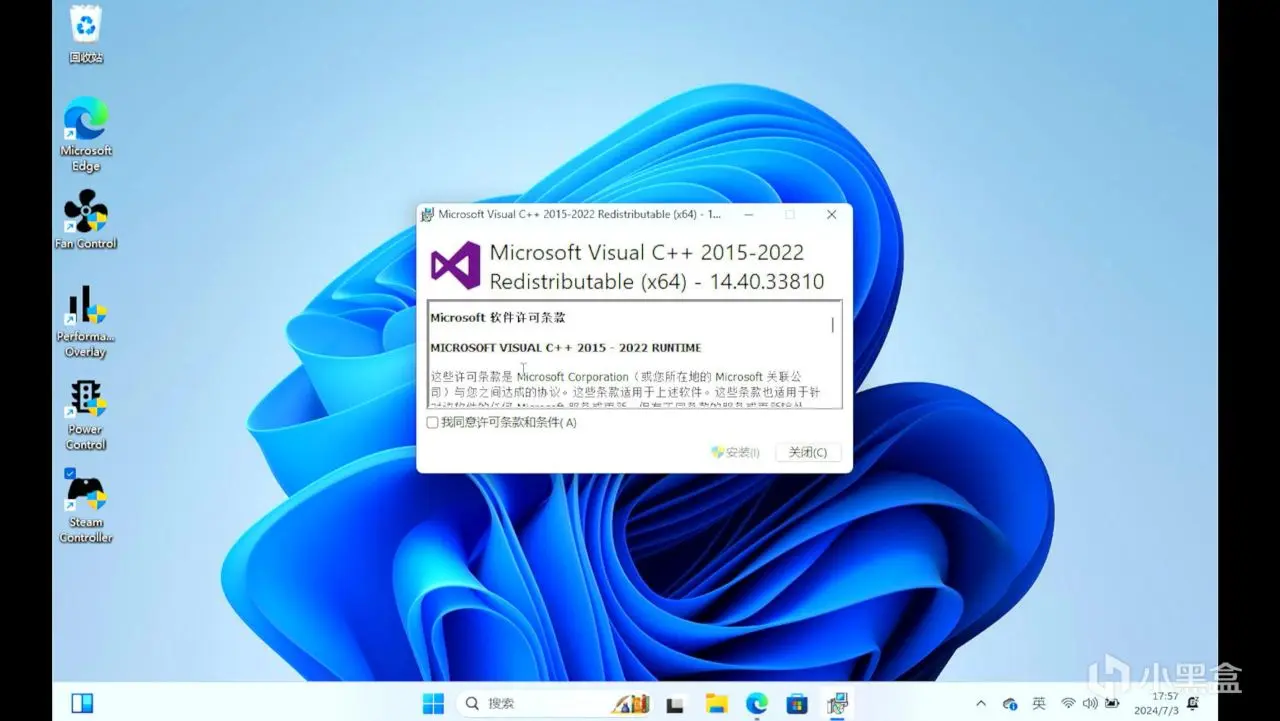The image size is (1280, 721).
Task: Check the agree to license terms checkbox
Action: click(x=433, y=423)
